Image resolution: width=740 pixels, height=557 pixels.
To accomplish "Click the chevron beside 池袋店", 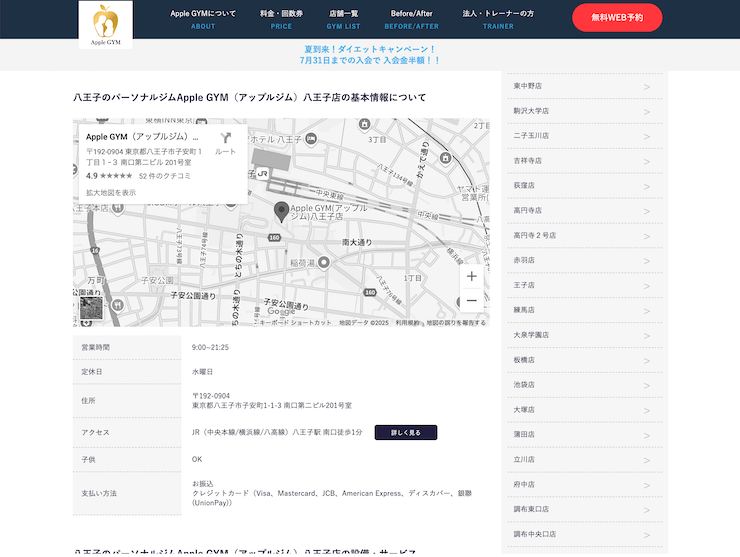I will tap(647, 386).
